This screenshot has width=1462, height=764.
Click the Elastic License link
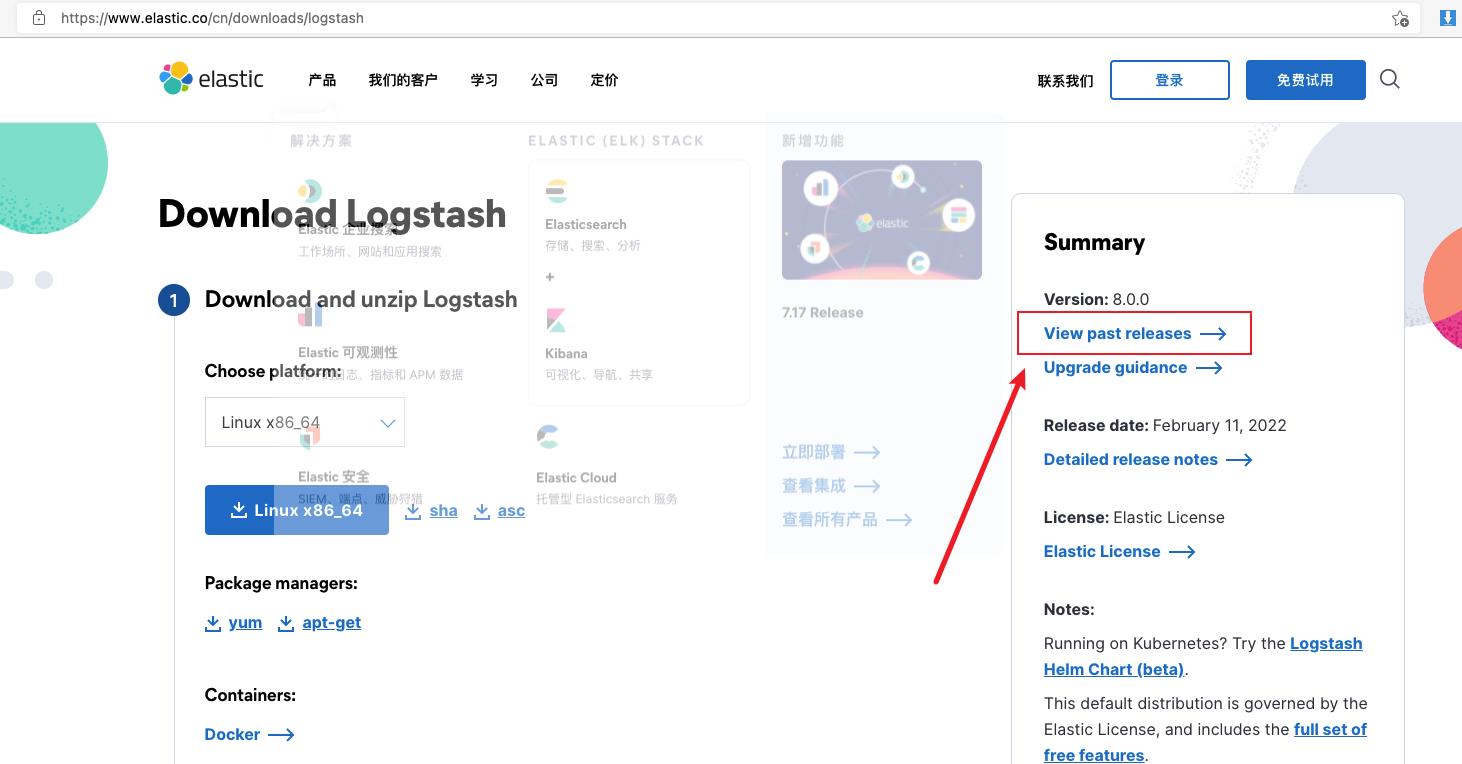[1120, 551]
